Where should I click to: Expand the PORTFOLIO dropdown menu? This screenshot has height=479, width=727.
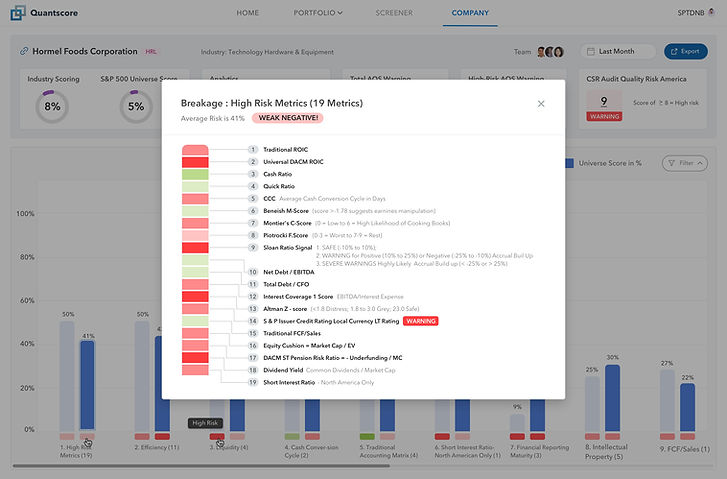coord(318,13)
